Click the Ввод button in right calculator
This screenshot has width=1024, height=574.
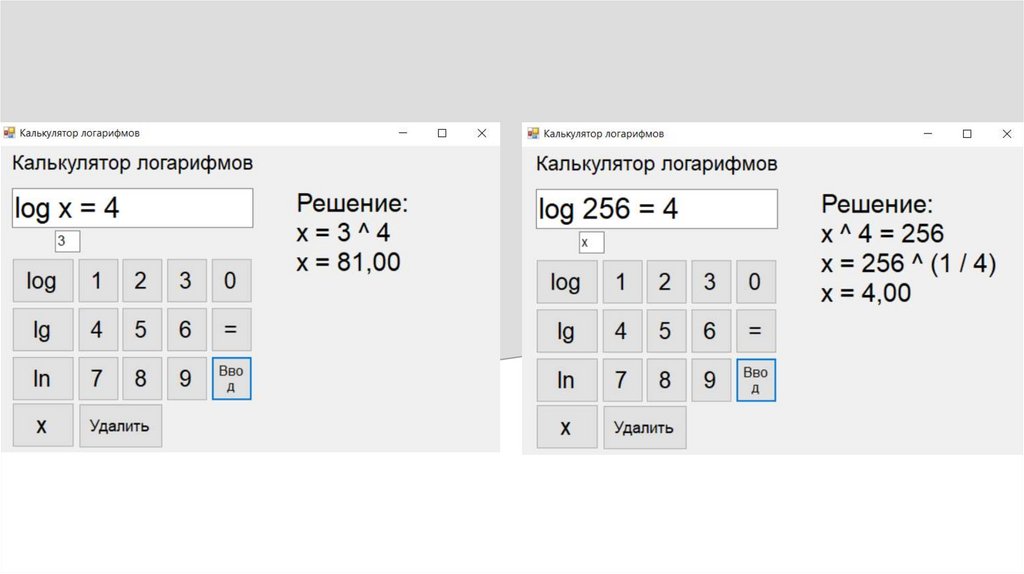tap(755, 380)
